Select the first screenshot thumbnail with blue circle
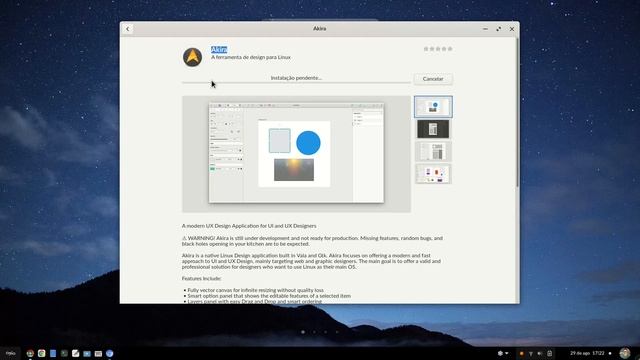This screenshot has height=360, width=640. (x=433, y=107)
